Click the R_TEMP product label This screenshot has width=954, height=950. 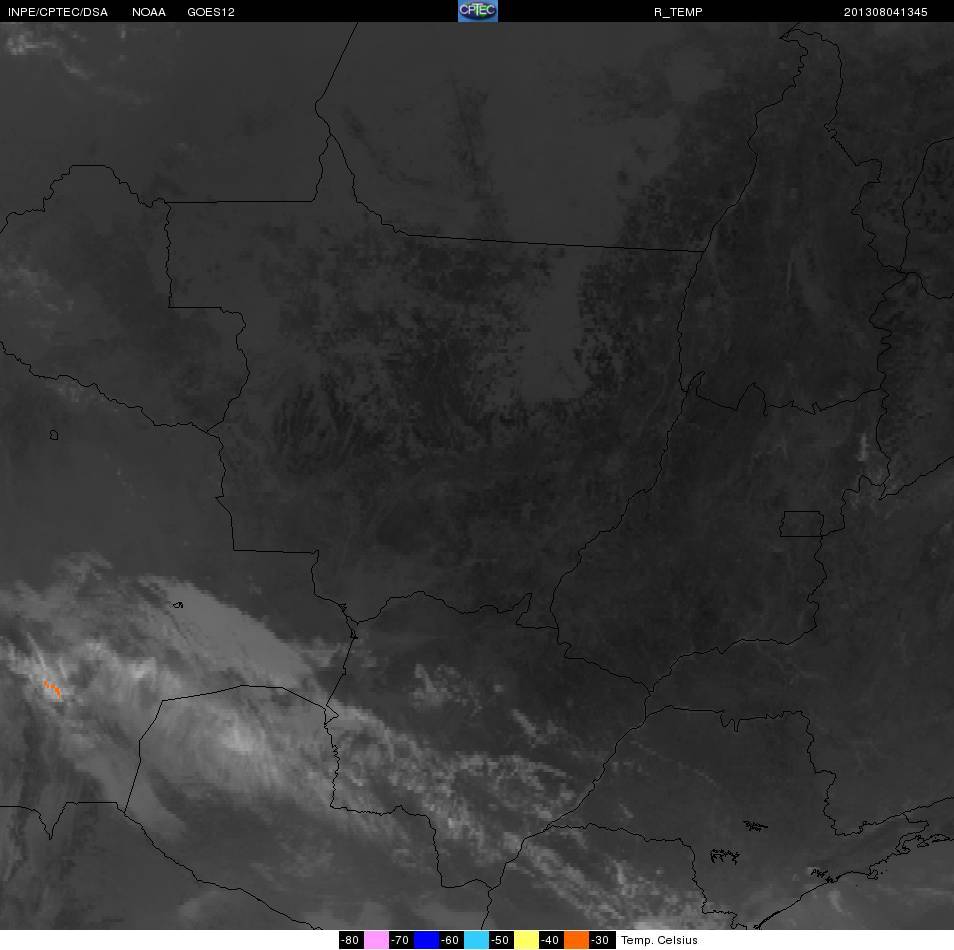coord(678,12)
